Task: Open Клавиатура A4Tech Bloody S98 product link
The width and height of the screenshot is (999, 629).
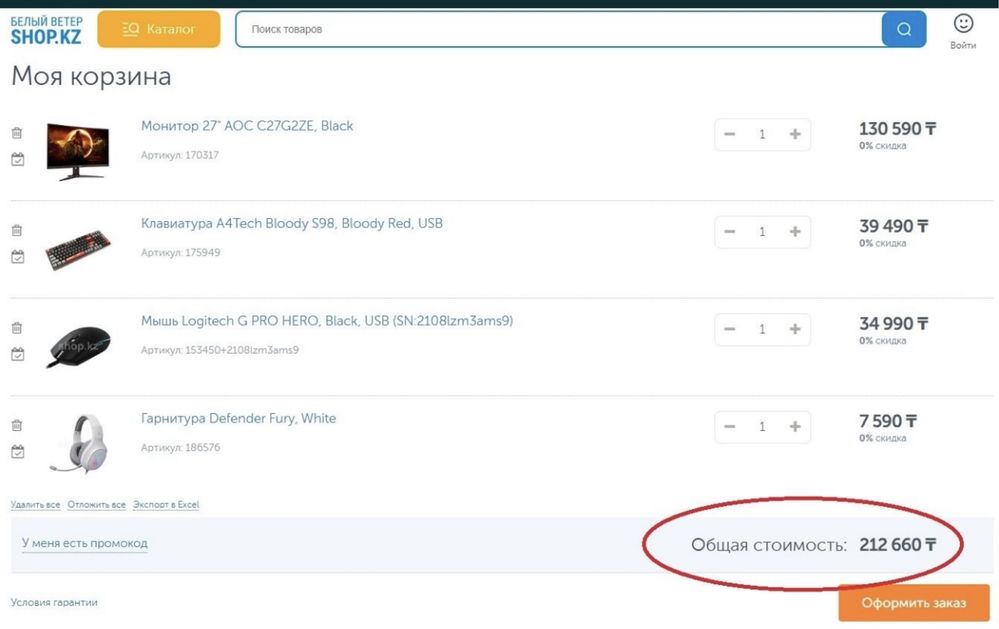Action: coord(292,223)
